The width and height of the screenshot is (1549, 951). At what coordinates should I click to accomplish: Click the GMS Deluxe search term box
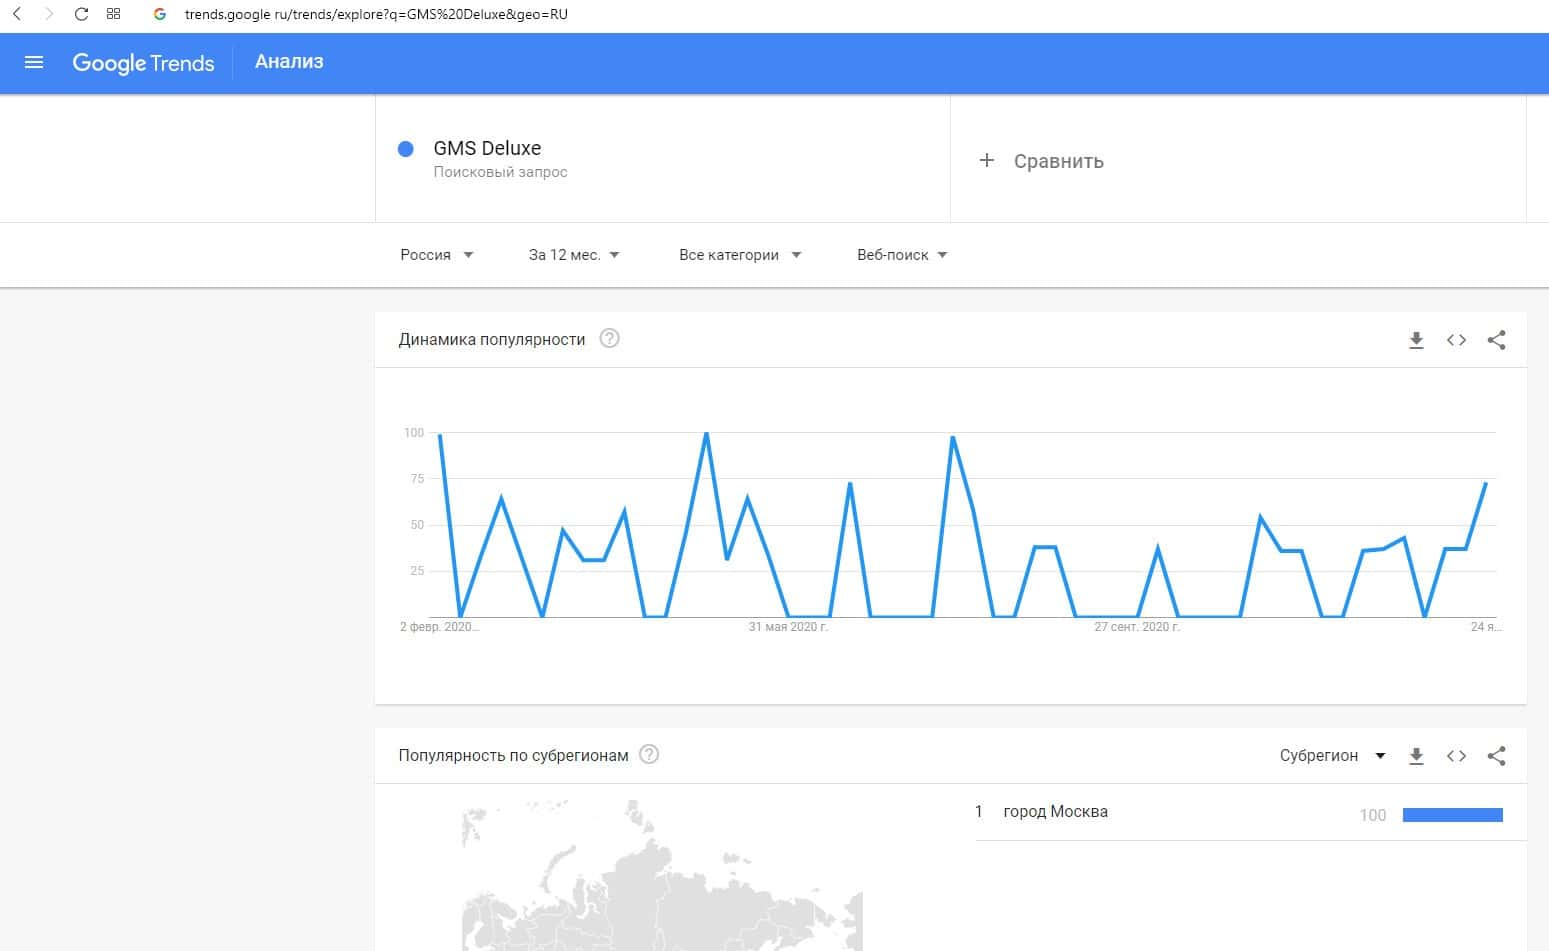[662, 159]
